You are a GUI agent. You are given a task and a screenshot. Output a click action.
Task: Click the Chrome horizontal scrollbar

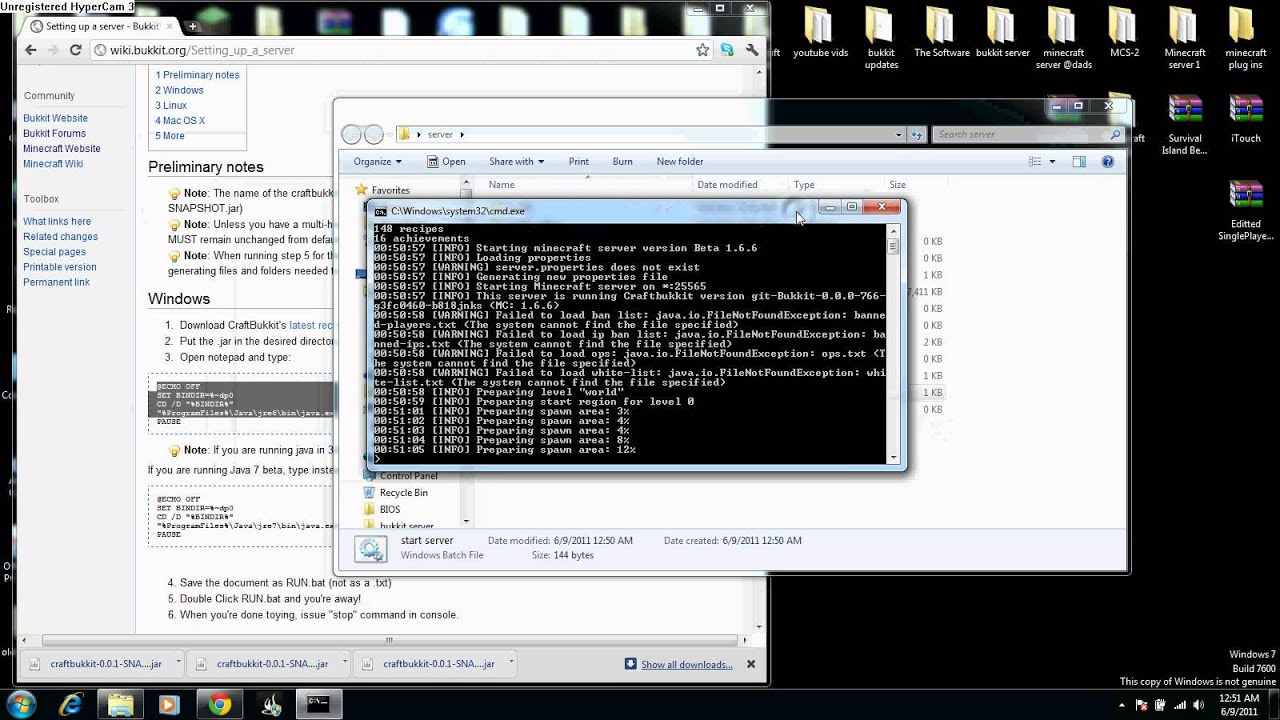click(390, 640)
